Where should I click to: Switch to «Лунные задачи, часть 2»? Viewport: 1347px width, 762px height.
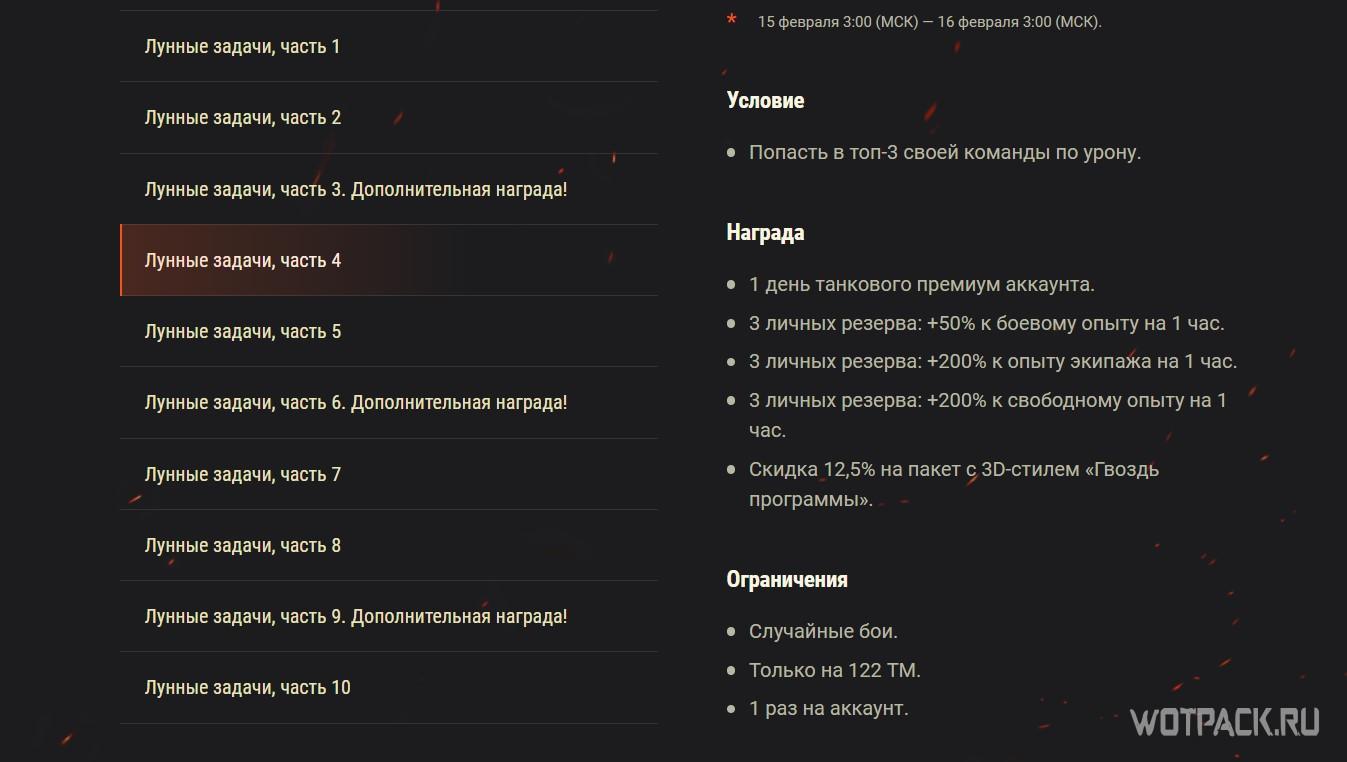243,117
